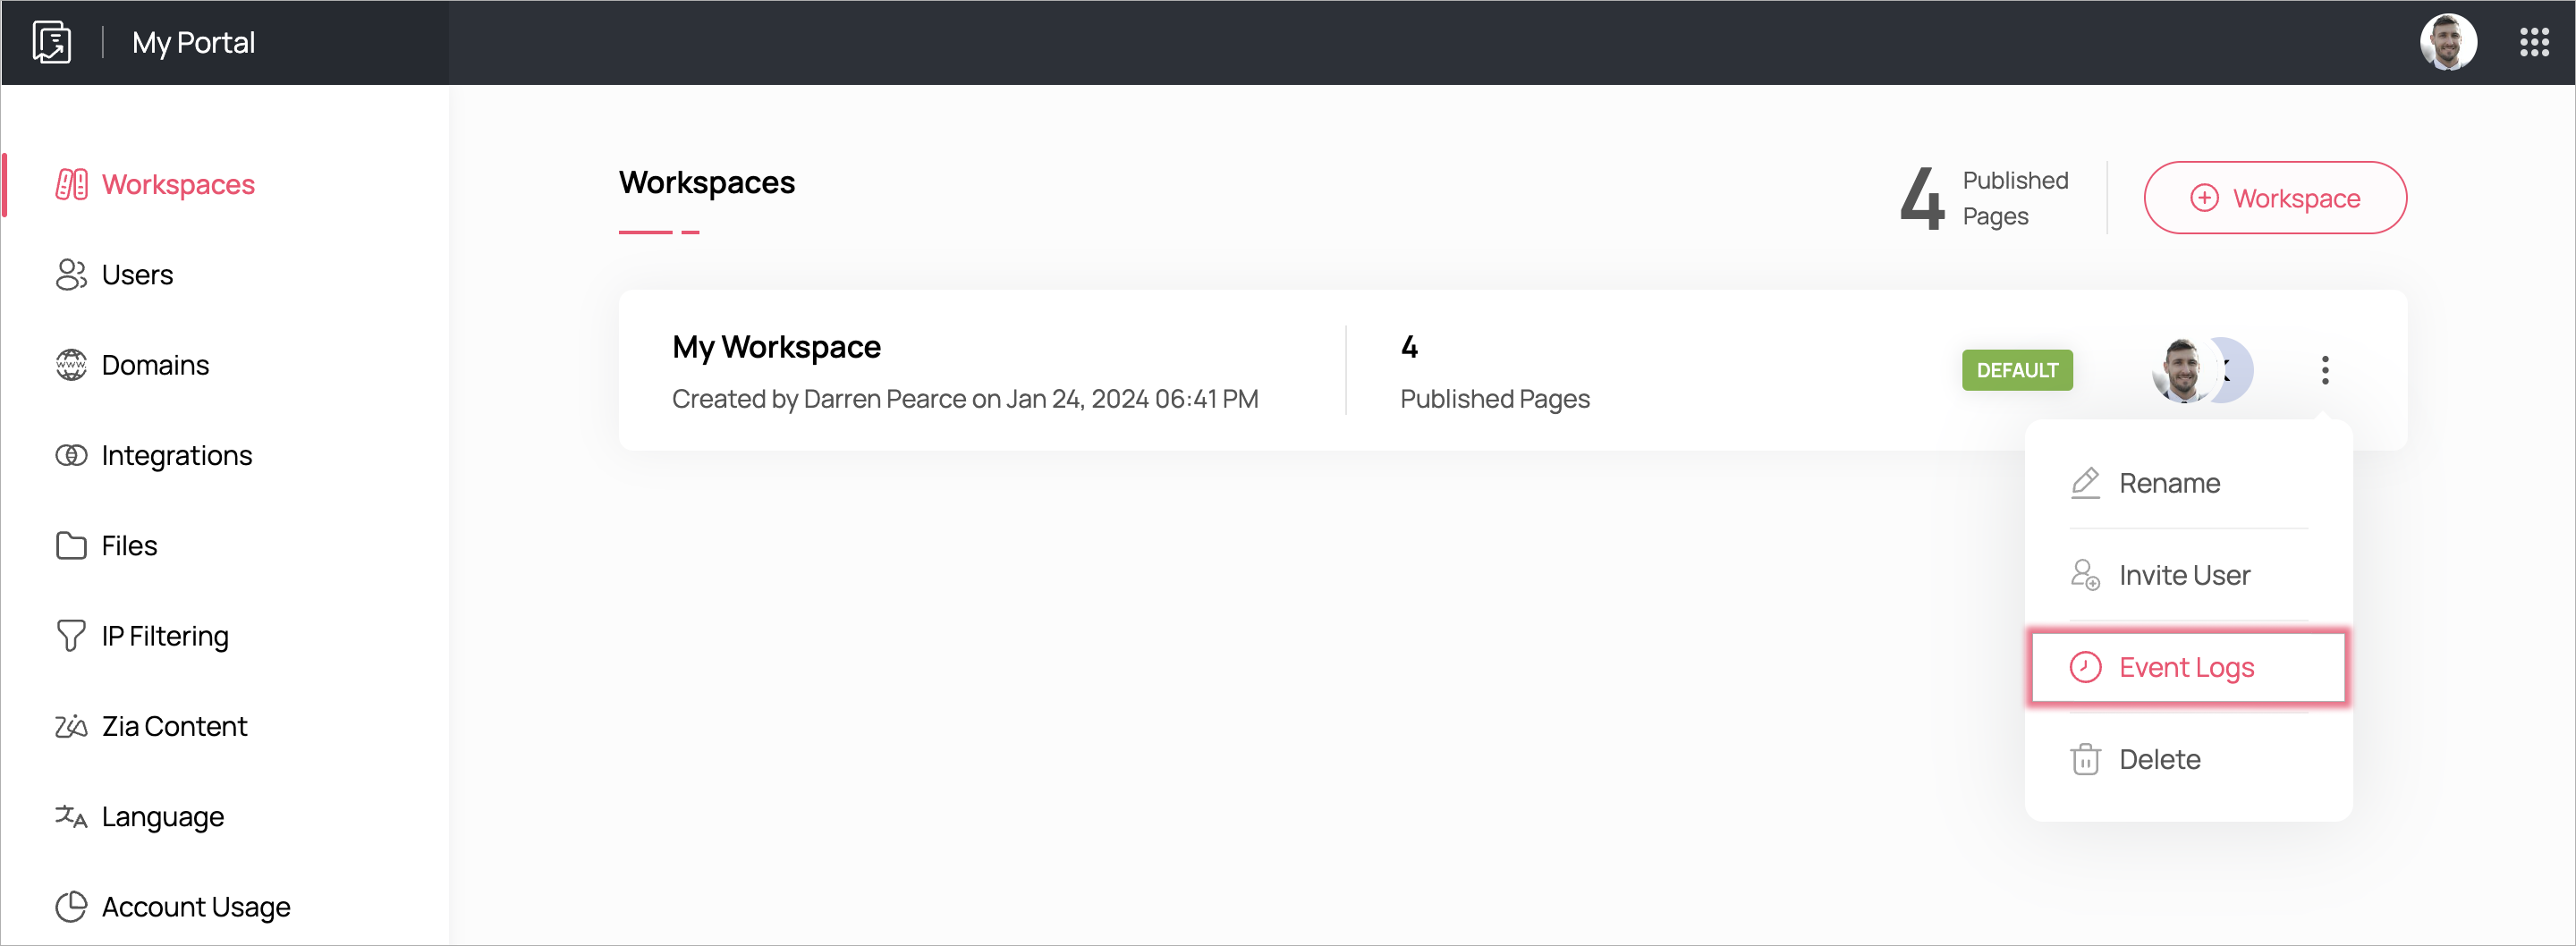Click the add Workspace button
Viewport: 2576px width, 946px height.
coord(2274,198)
